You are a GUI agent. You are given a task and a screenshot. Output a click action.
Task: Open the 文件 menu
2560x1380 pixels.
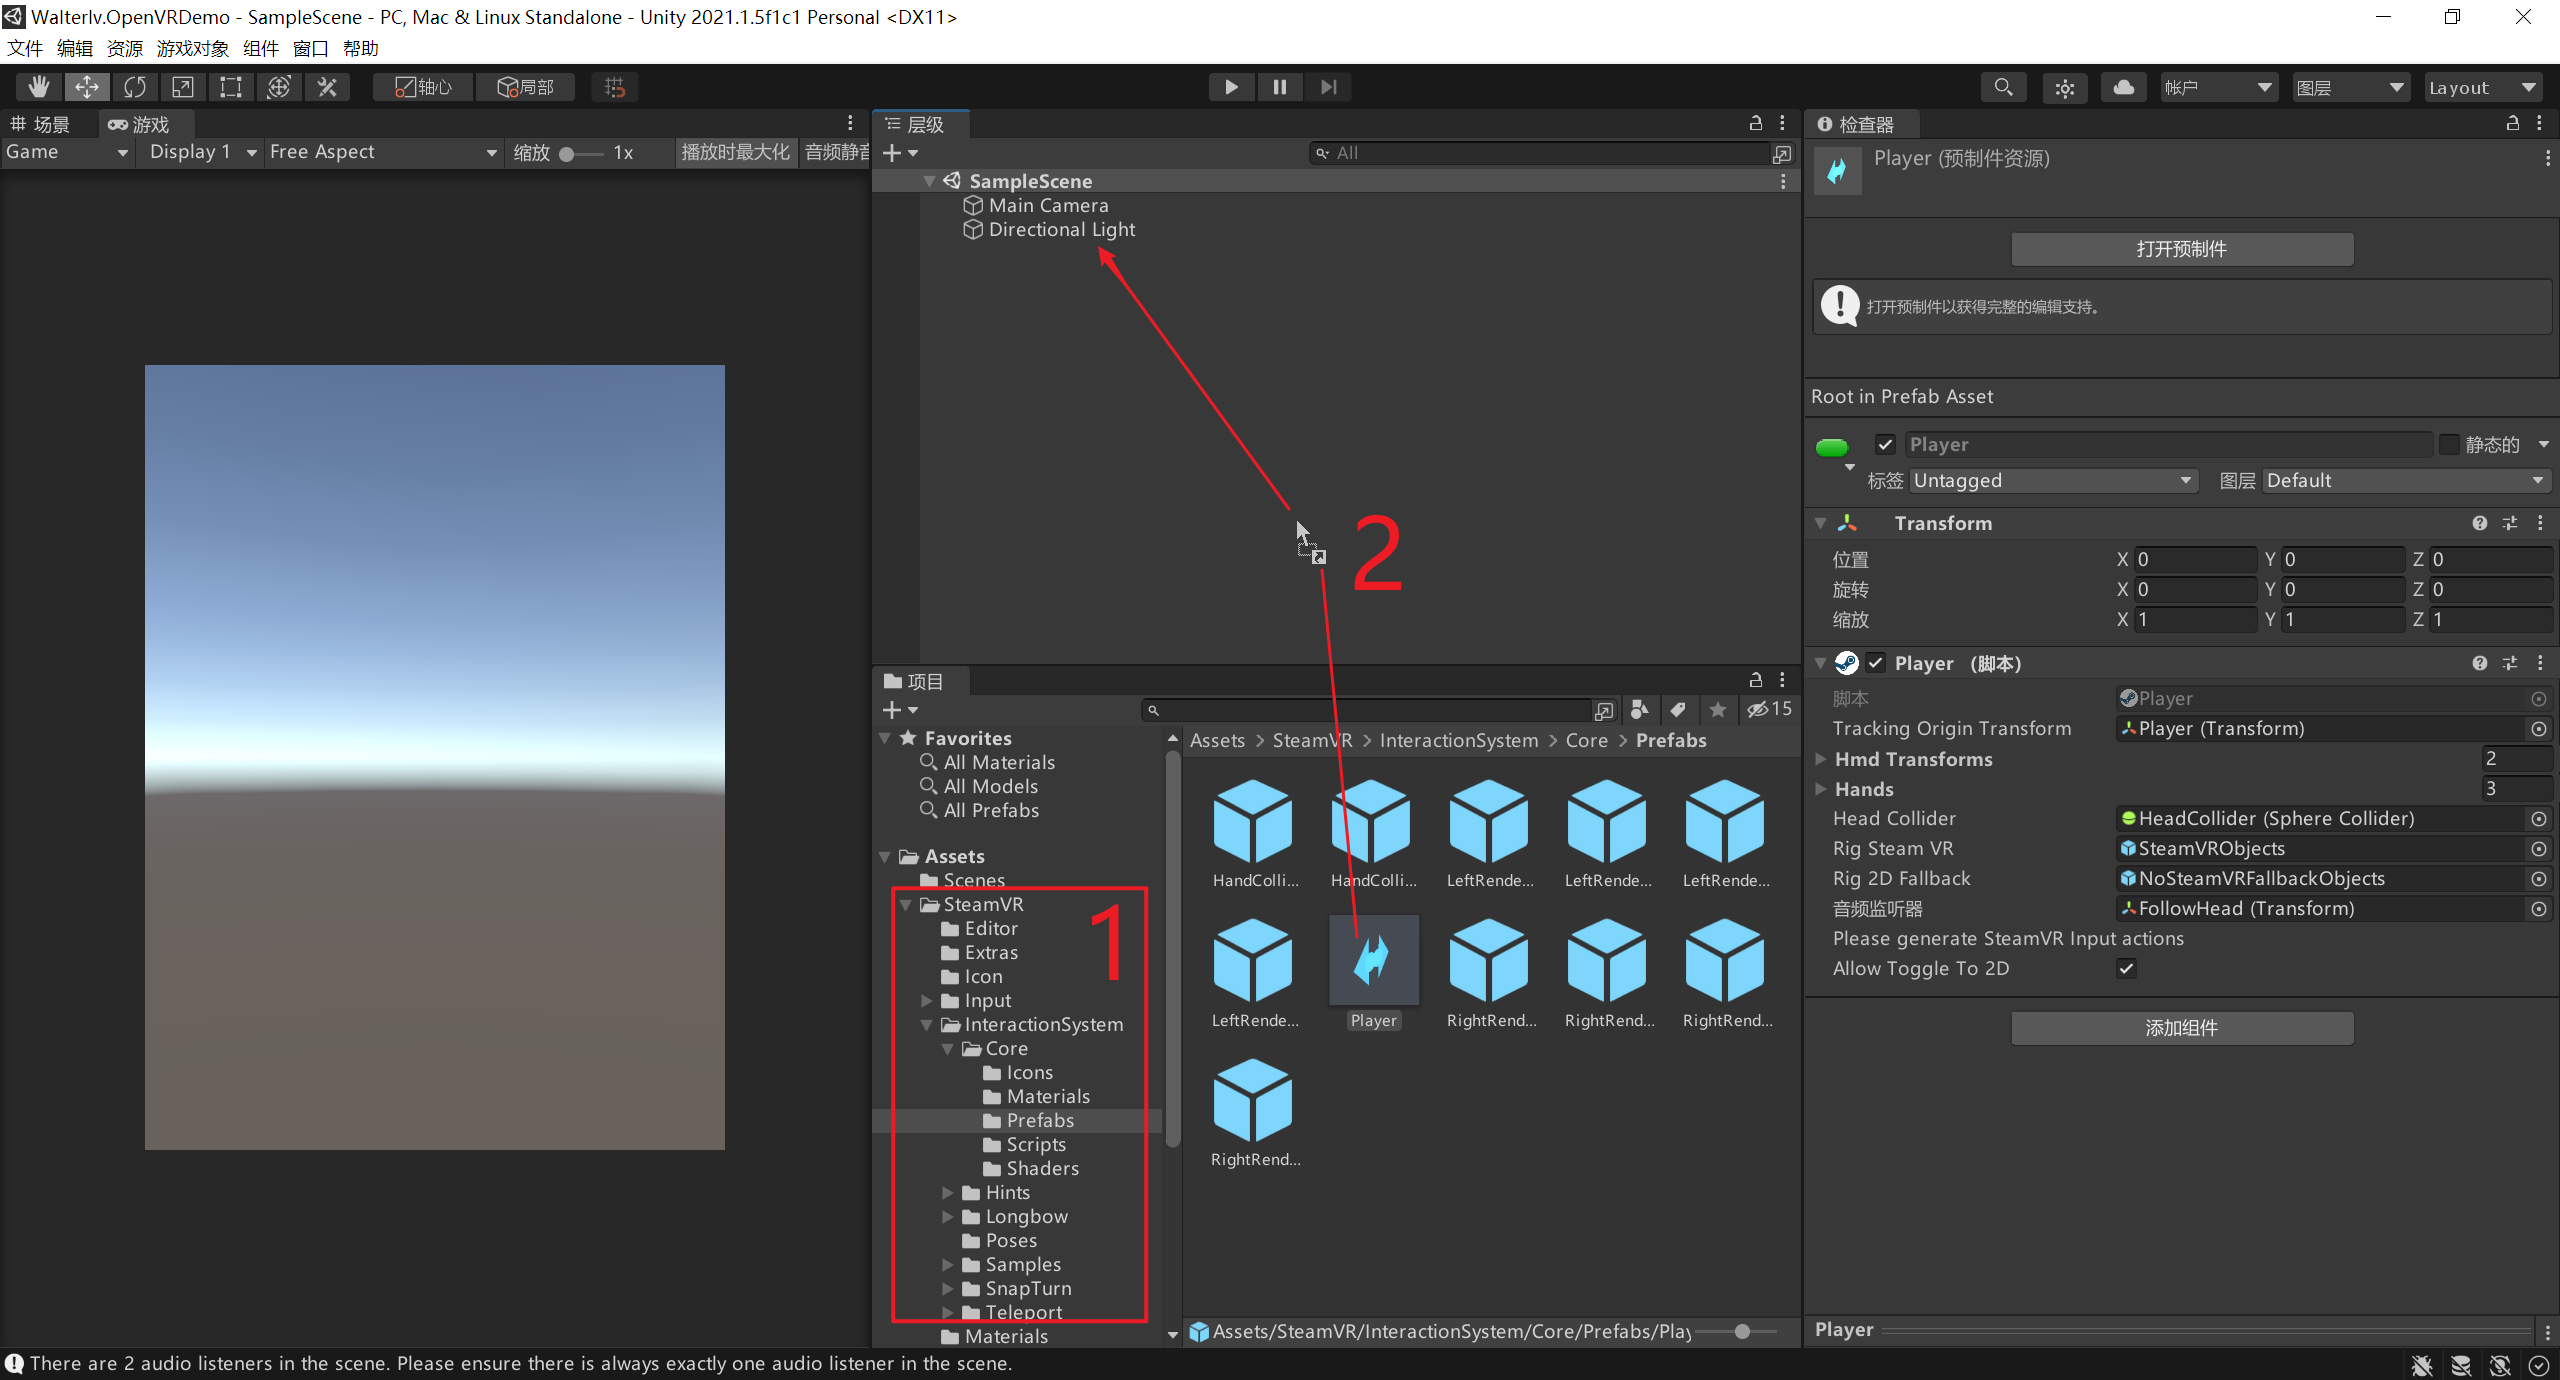25,48
